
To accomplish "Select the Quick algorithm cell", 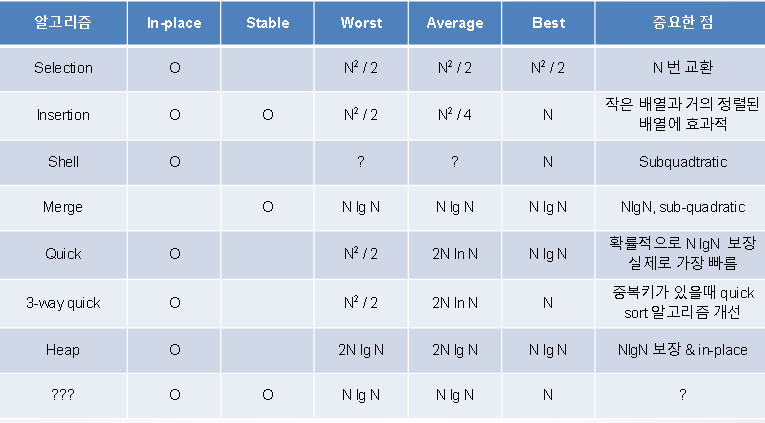I will click(x=63, y=254).
